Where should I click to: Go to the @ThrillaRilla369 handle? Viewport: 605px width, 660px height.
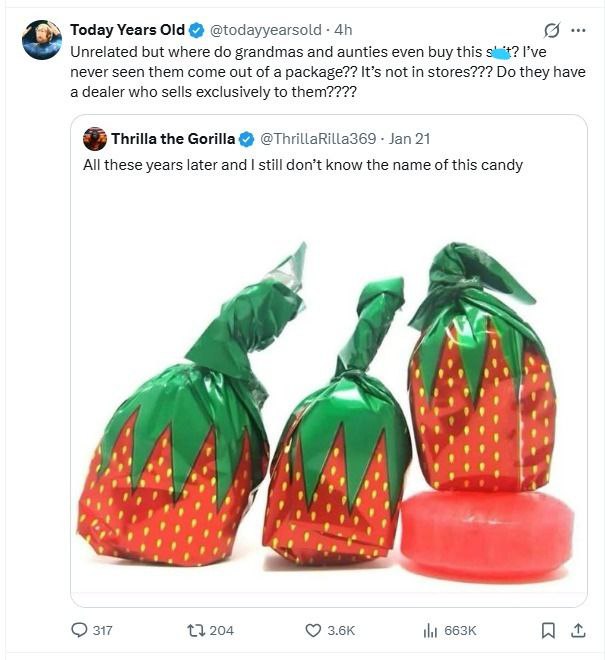pyautogui.click(x=320, y=138)
